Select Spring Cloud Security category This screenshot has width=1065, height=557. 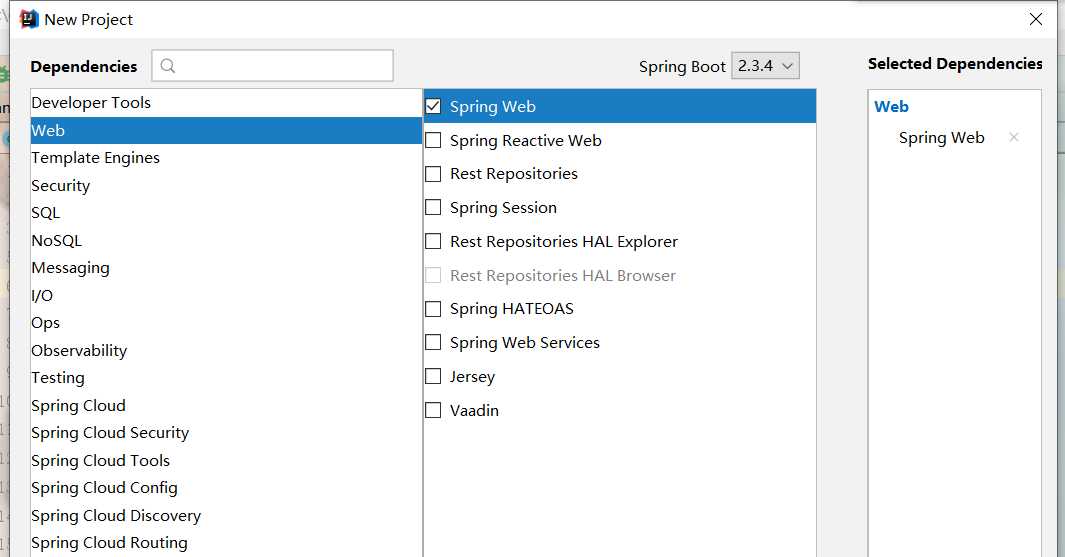(226, 433)
